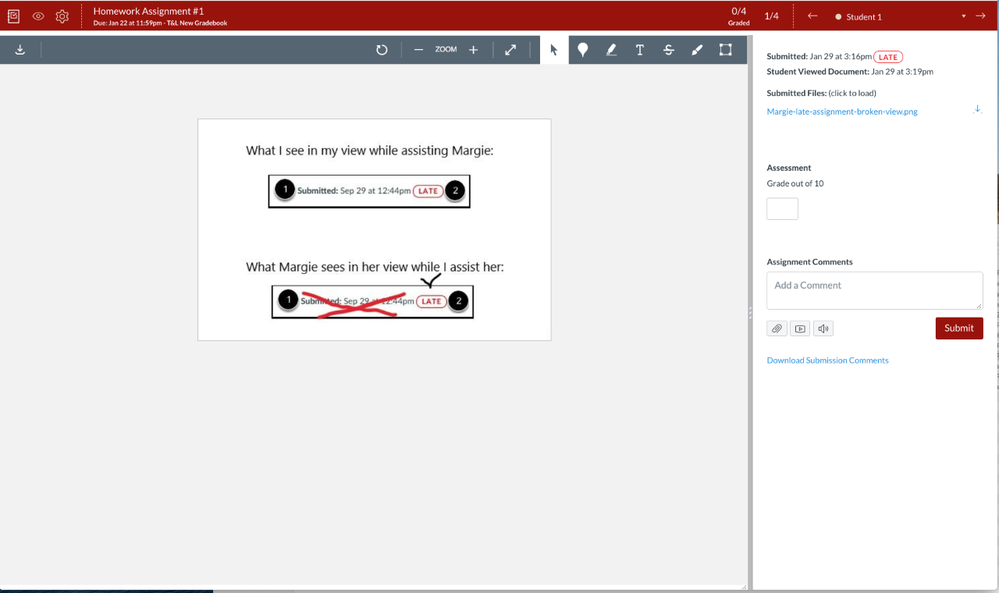Open Margie-late-assignment-broken-view.png file link
The image size is (999, 593).
841,112
